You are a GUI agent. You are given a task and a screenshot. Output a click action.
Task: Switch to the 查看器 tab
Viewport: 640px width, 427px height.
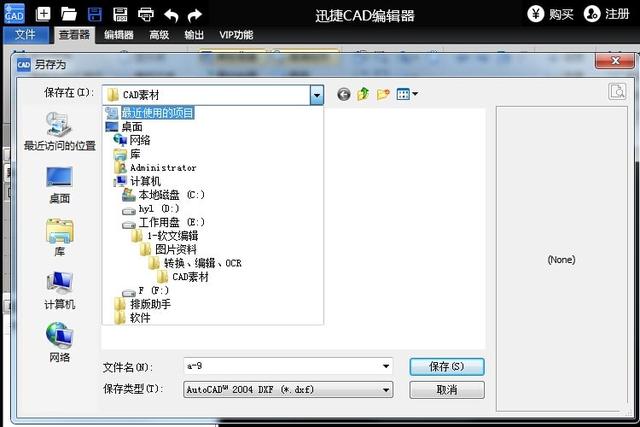click(x=74, y=35)
